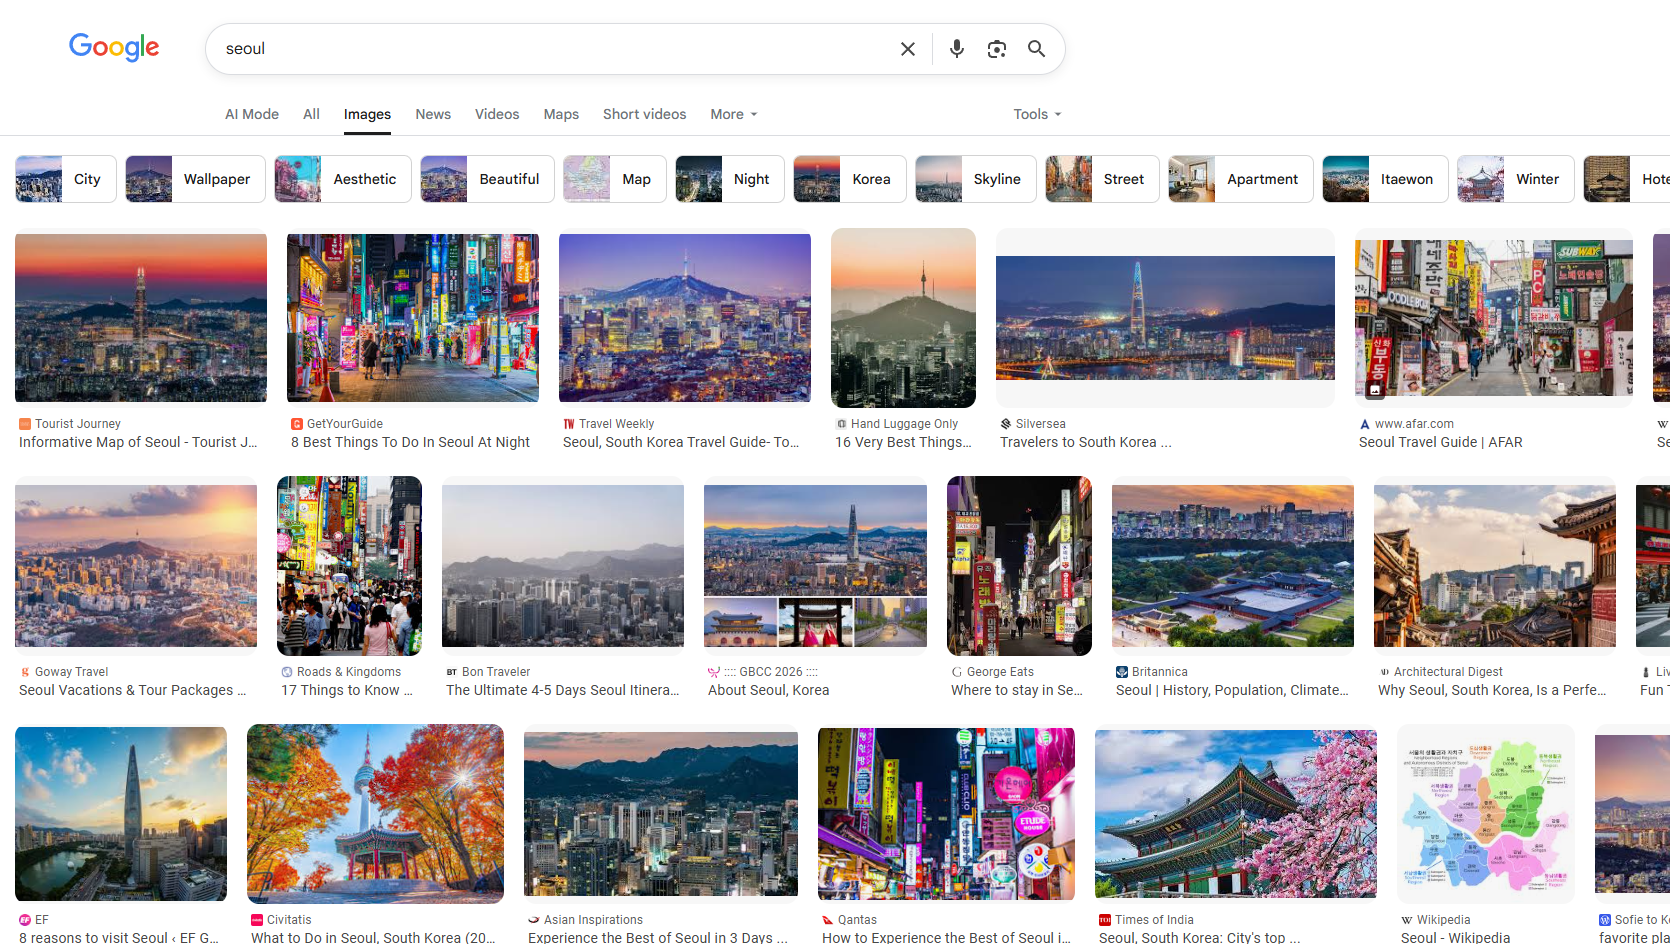Image resolution: width=1670 pixels, height=944 pixels.
Task: Open 'Why Seoul, South Korea, Is a Perfe...' link
Action: [x=1492, y=690]
